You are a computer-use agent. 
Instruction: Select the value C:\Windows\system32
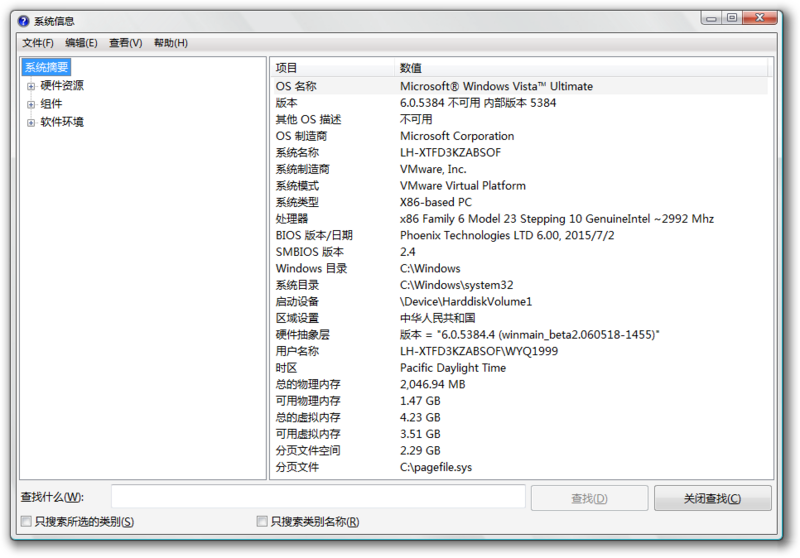tap(456, 285)
